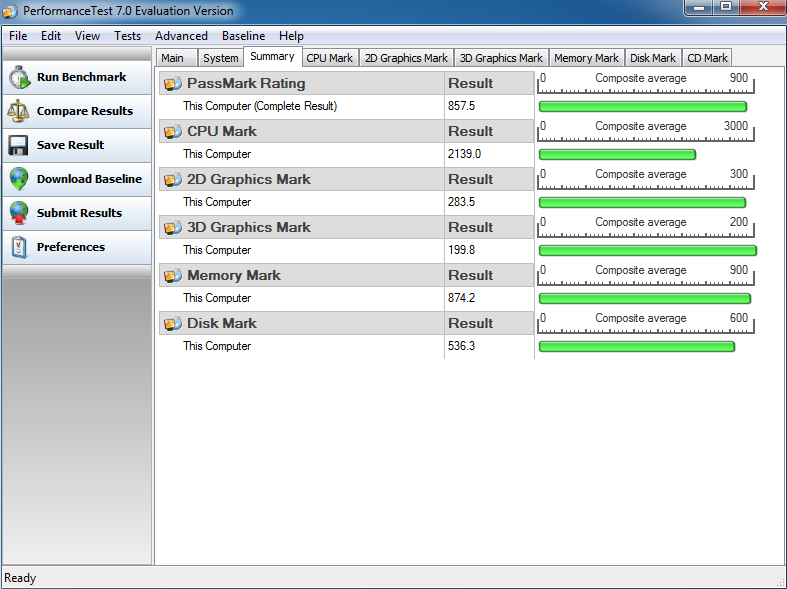This screenshot has height=589, width=787.
Task: Open the Baseline menu
Action: (x=243, y=36)
